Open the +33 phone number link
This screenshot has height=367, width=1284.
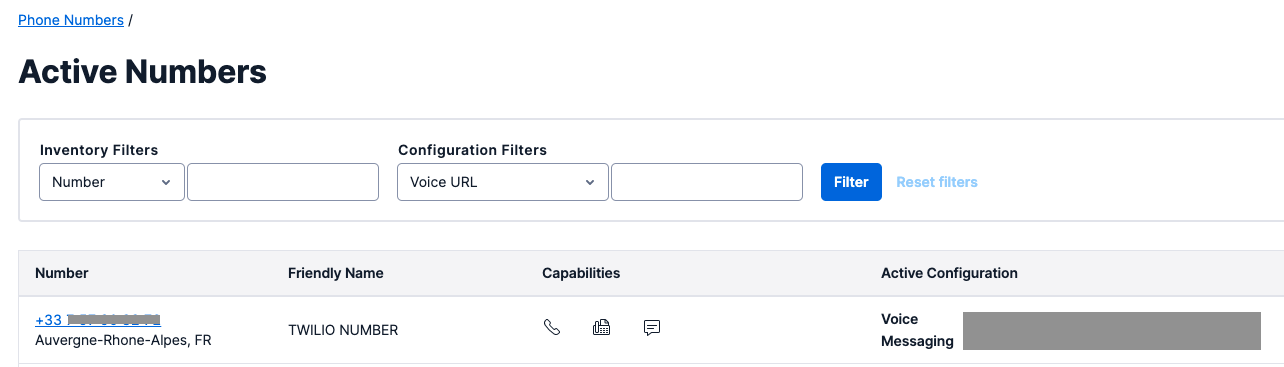98,320
